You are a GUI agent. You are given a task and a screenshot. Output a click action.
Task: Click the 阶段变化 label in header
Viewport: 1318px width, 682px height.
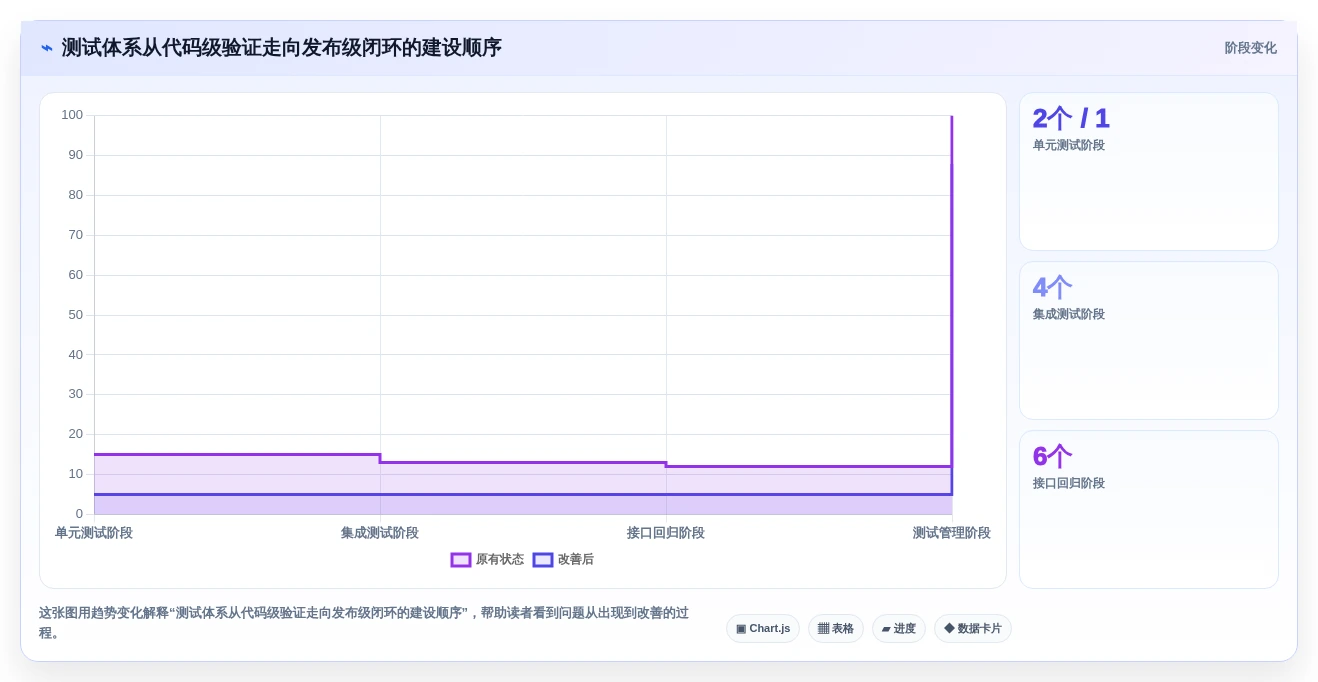pyautogui.click(x=1250, y=48)
